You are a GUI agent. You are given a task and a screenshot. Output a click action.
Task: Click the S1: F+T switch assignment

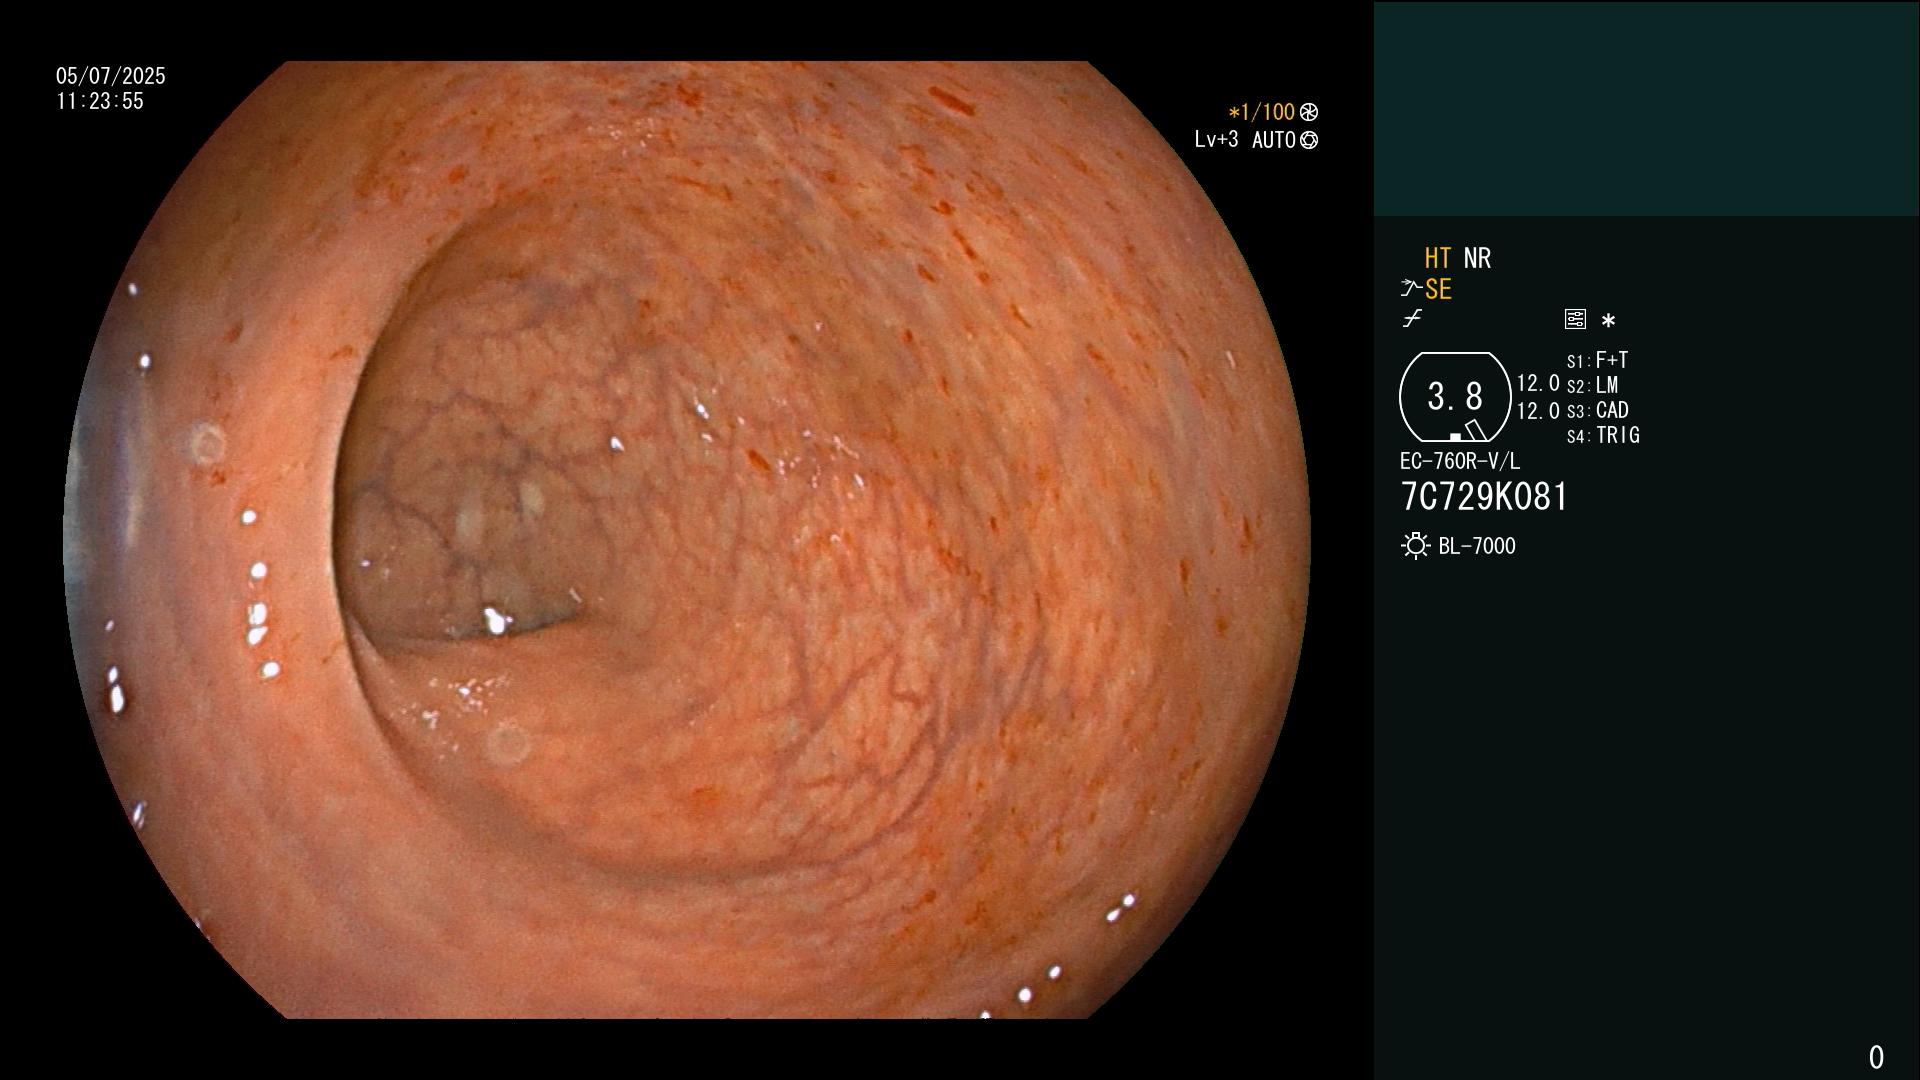point(1597,360)
